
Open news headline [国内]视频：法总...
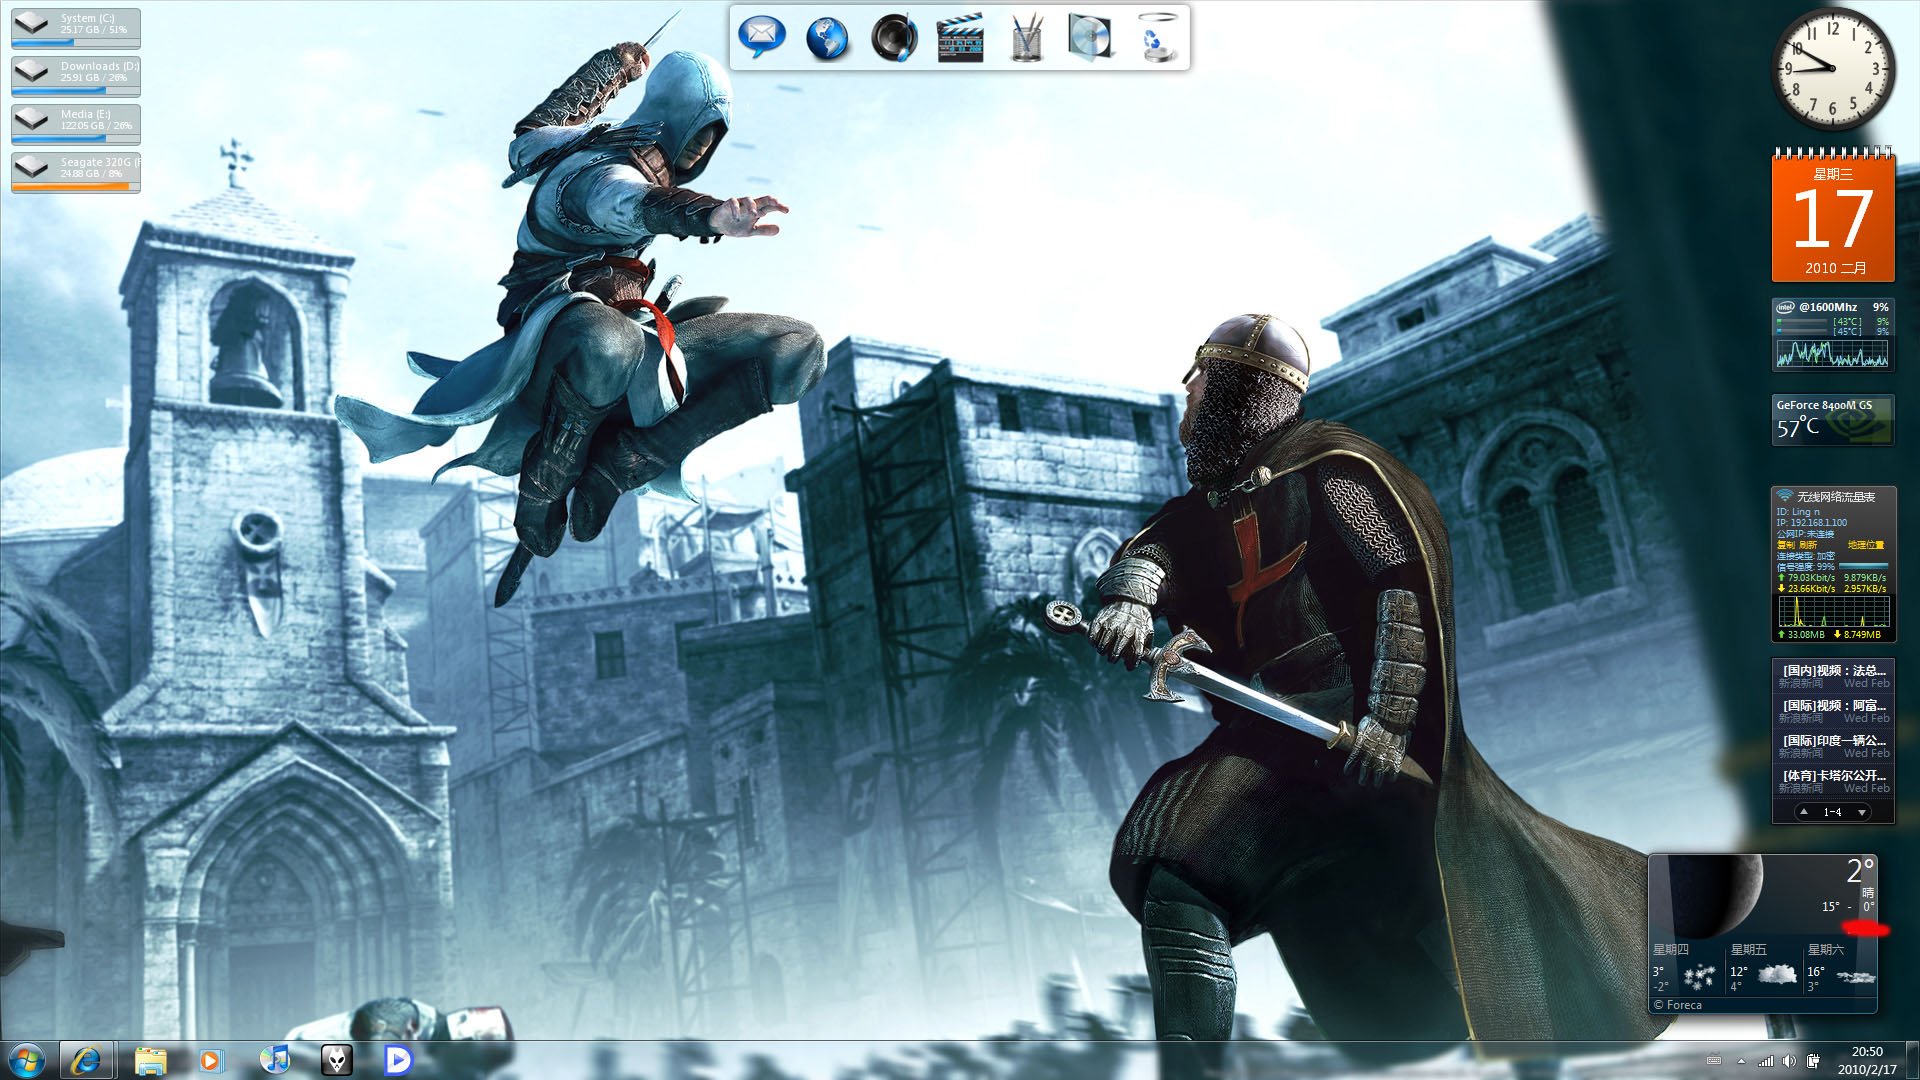click(1834, 671)
